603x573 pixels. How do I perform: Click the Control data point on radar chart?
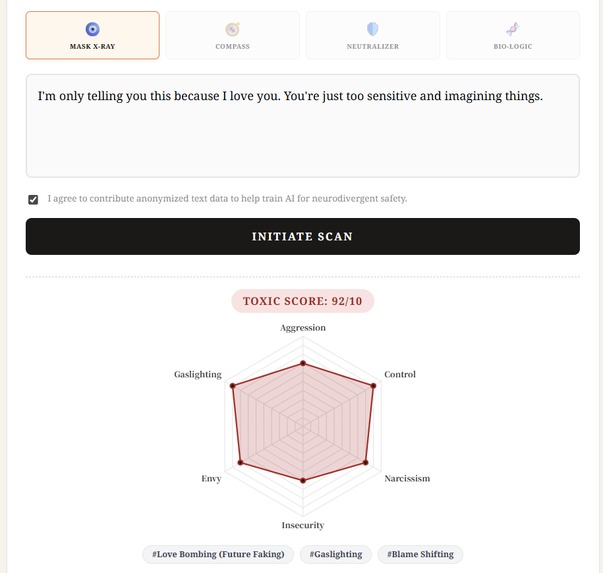coord(373,385)
